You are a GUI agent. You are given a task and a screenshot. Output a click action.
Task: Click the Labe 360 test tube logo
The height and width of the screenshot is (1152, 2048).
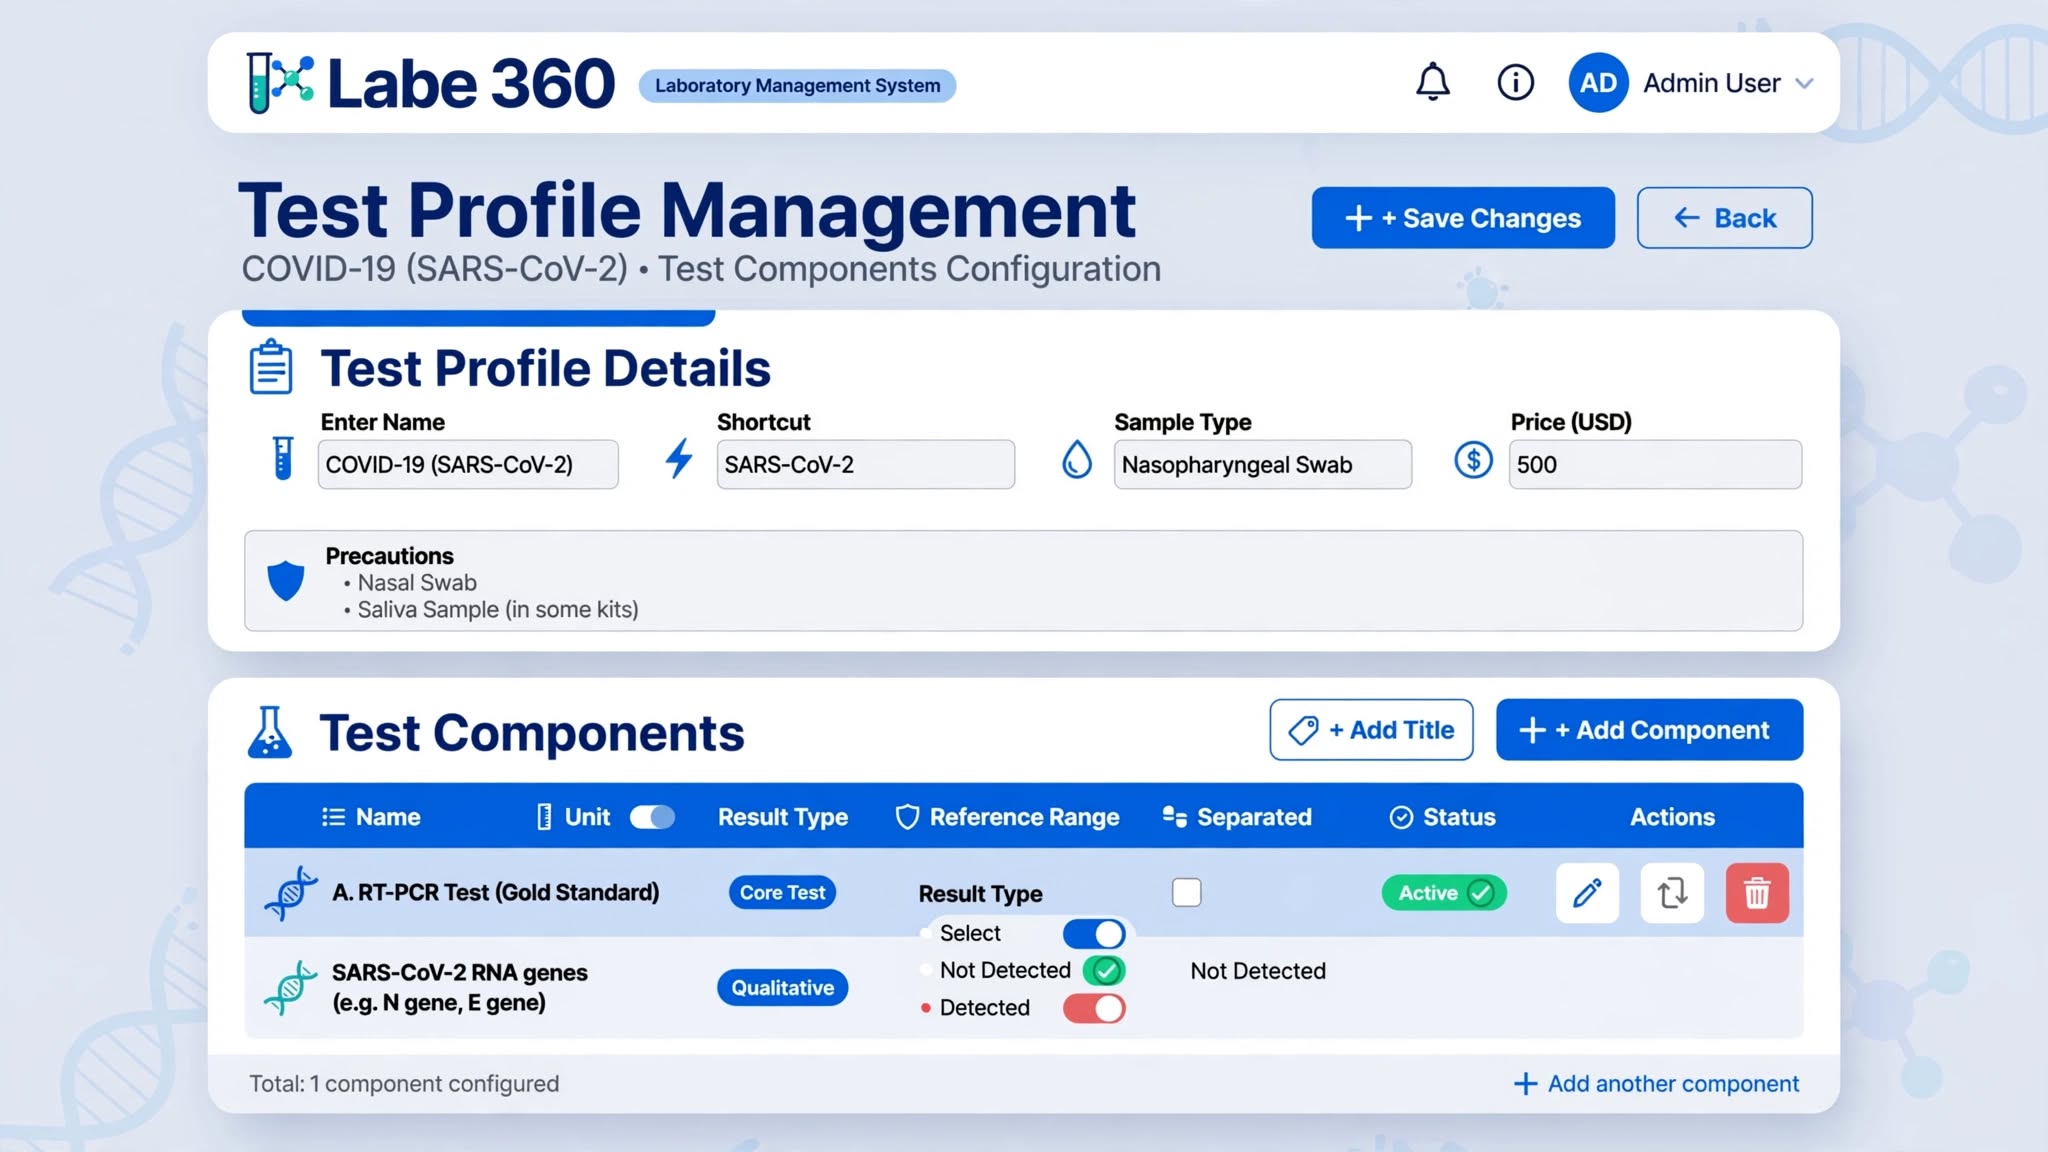pos(279,82)
